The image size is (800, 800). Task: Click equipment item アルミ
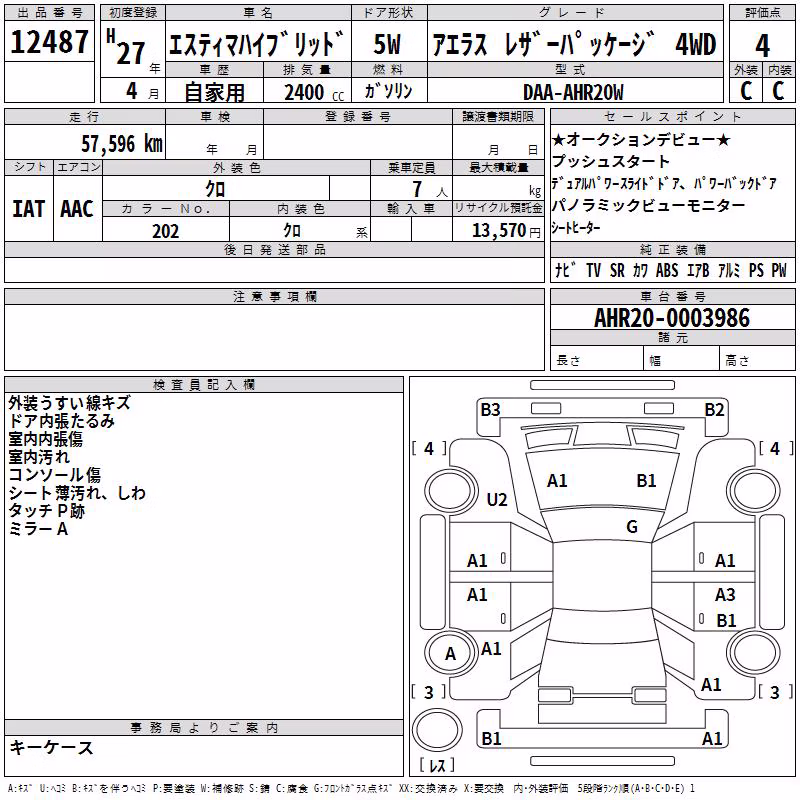coord(729,270)
